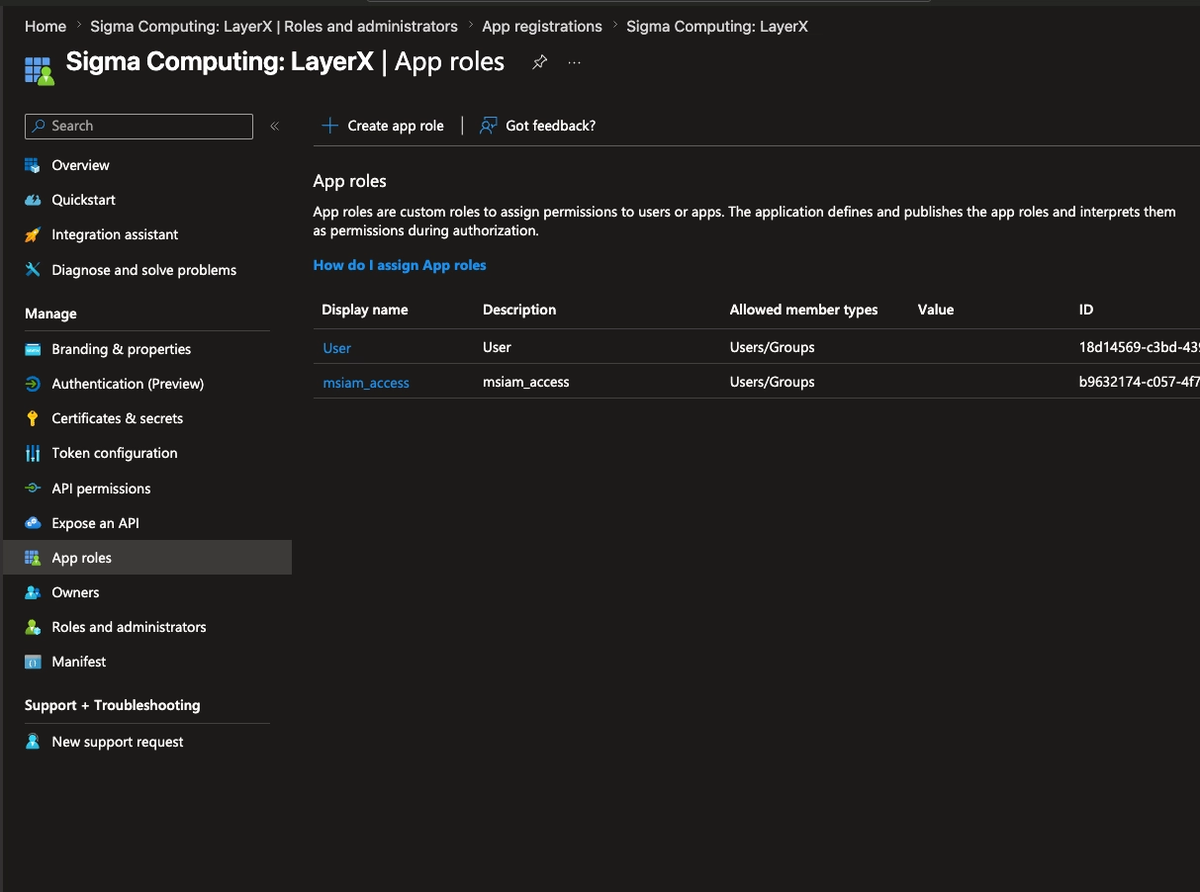Open the User app role link
Screen dimensions: 1200x892
coord(337,348)
